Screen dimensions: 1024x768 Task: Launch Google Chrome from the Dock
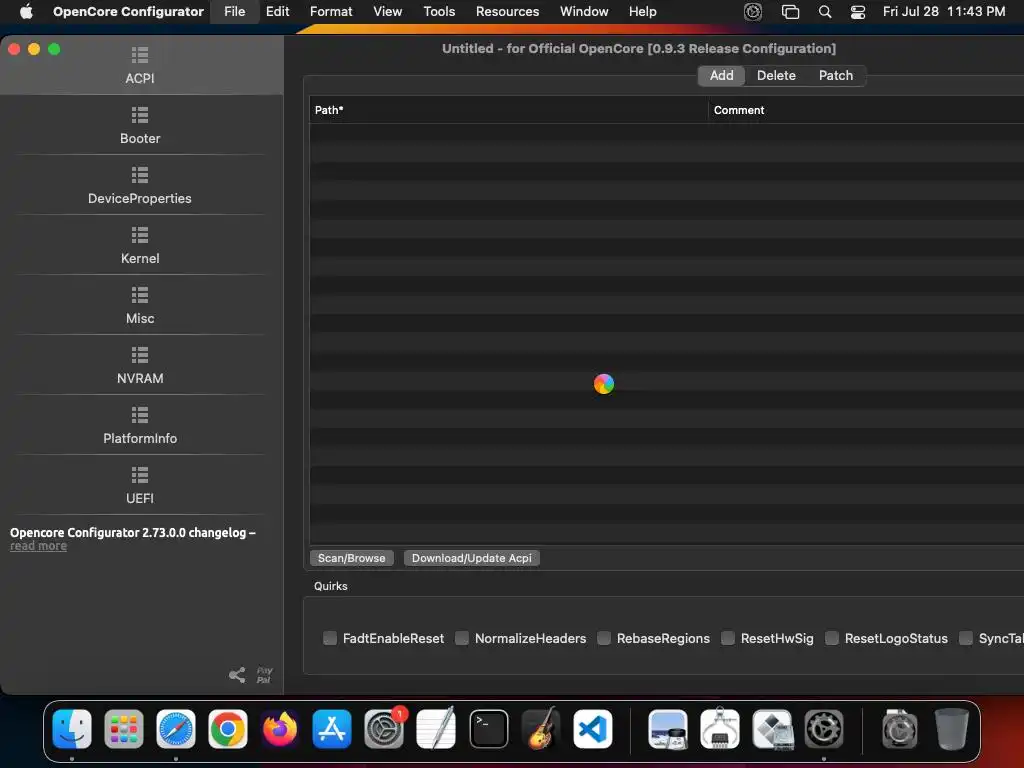coord(228,729)
